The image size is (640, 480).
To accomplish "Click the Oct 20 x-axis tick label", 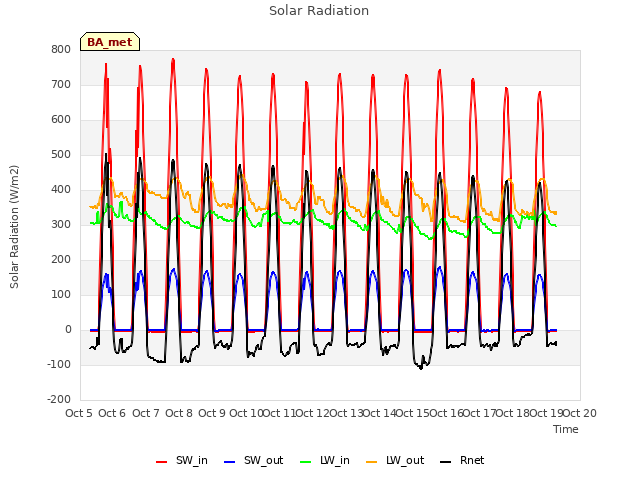I will (x=580, y=413).
